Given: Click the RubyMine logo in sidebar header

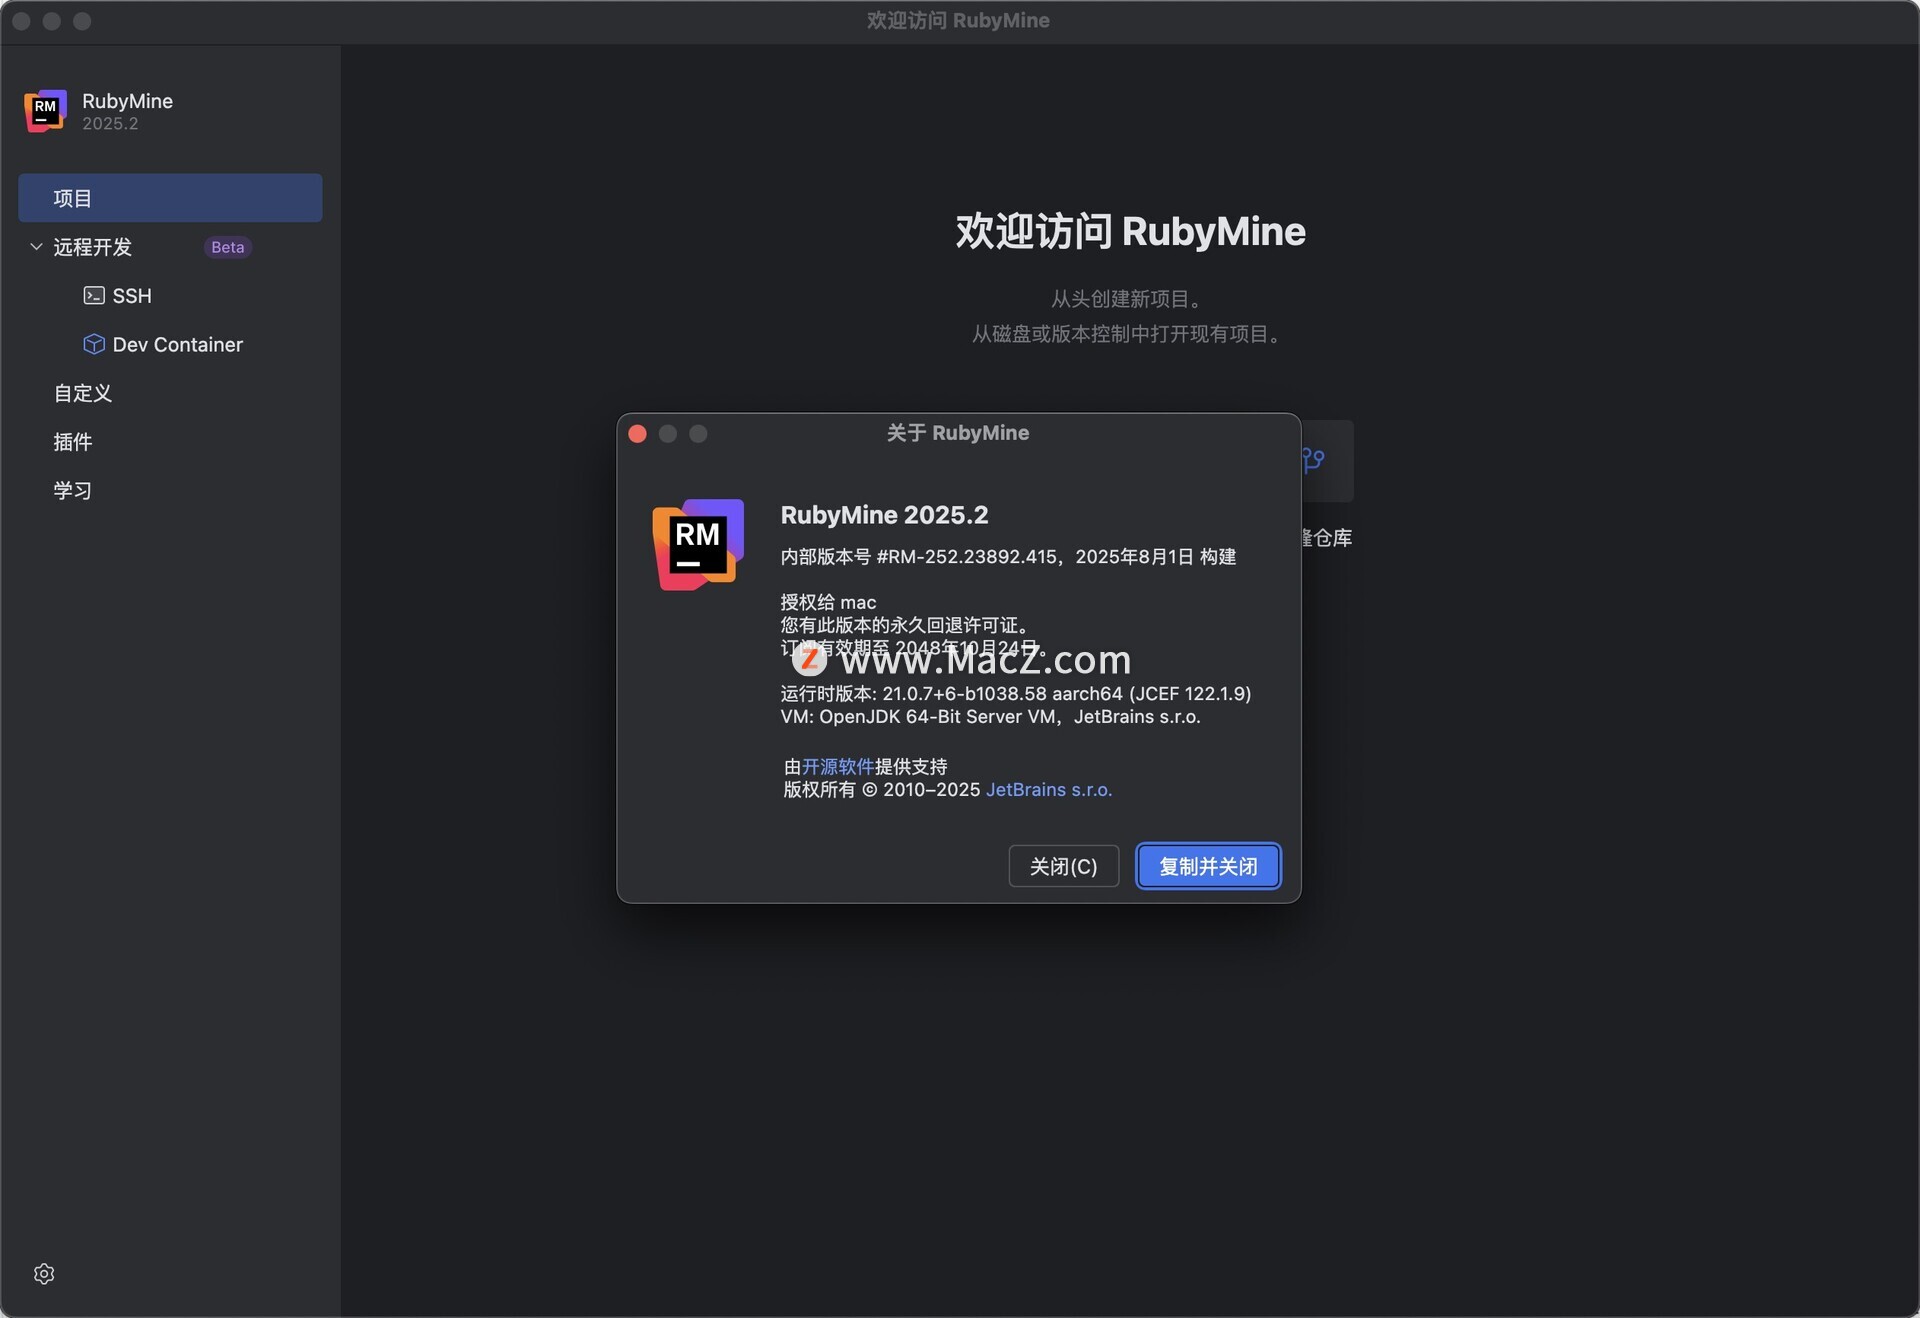Looking at the screenshot, I should [x=45, y=110].
